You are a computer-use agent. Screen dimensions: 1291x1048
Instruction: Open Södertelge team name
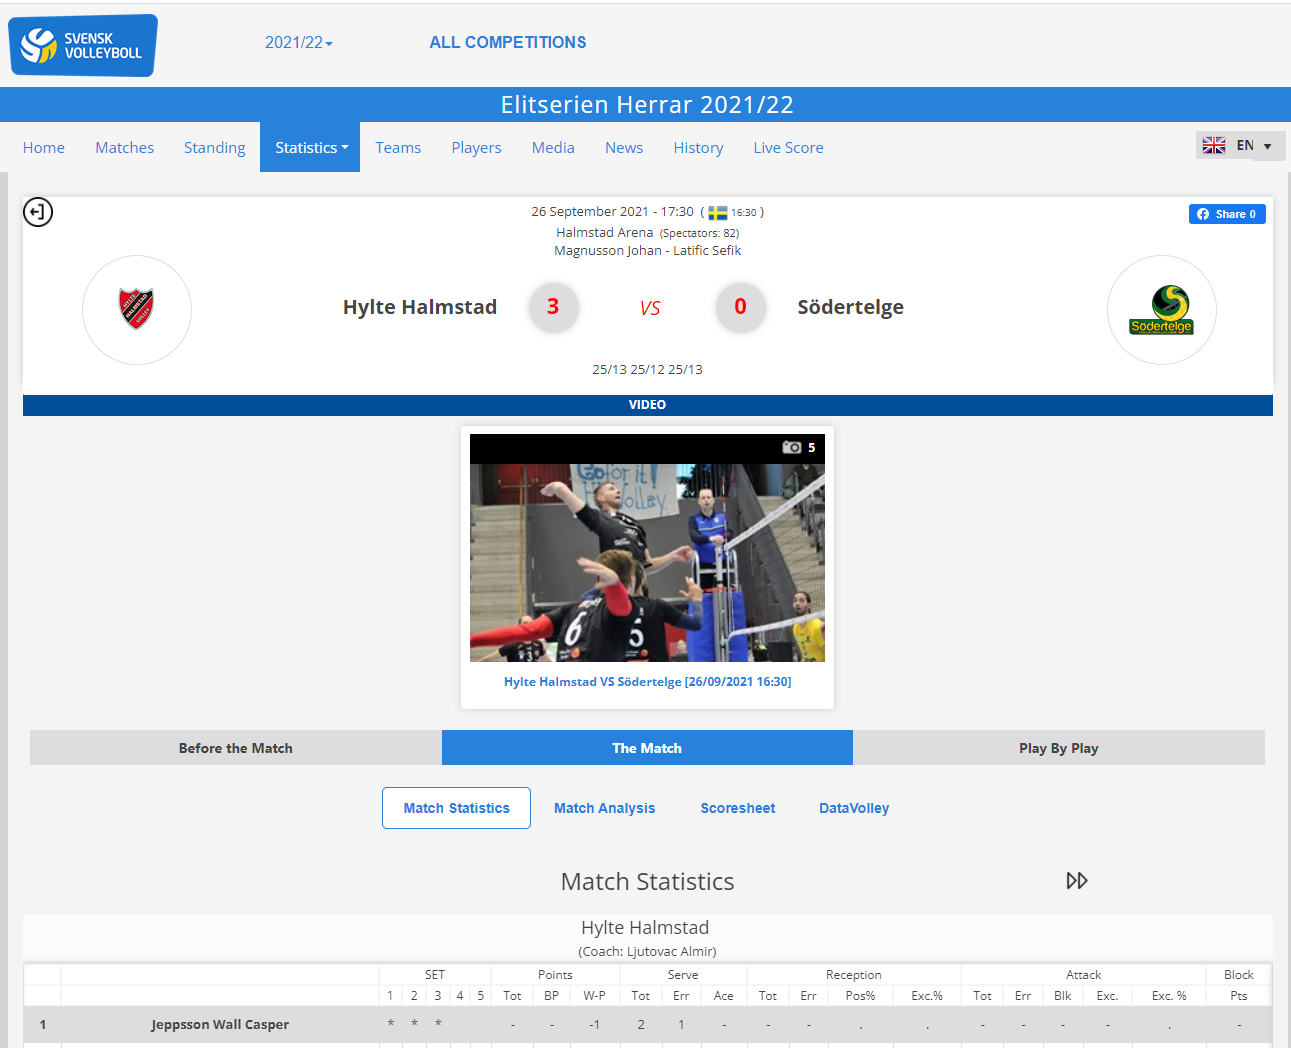(x=850, y=307)
